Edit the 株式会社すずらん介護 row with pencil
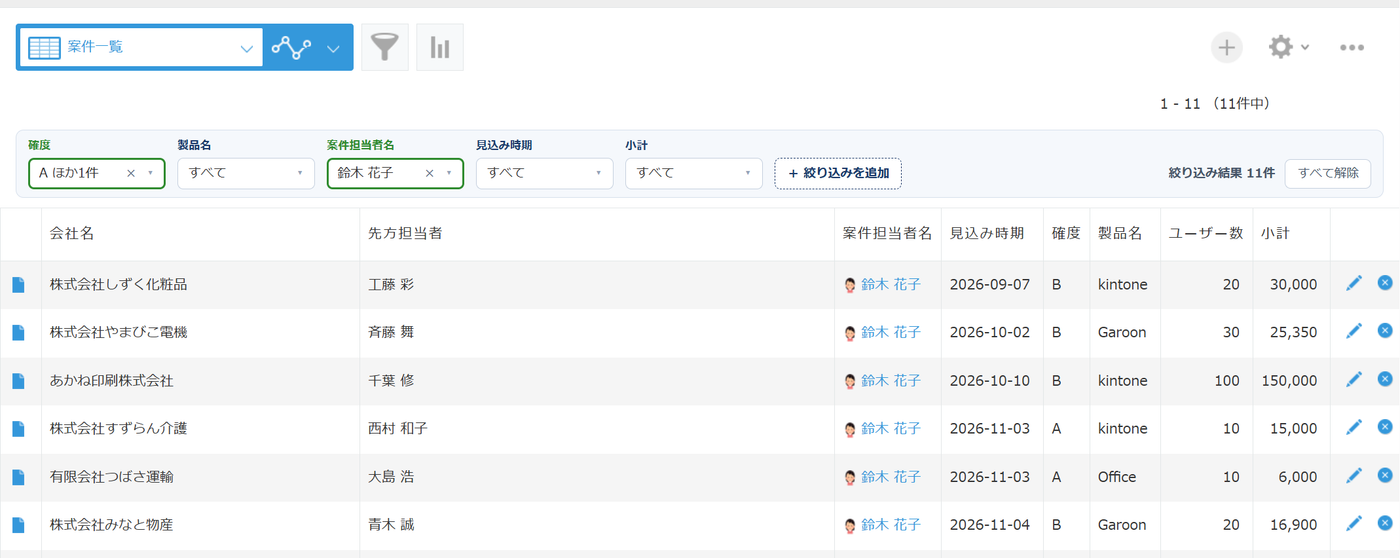This screenshot has height=558, width=1400. coord(1354,427)
